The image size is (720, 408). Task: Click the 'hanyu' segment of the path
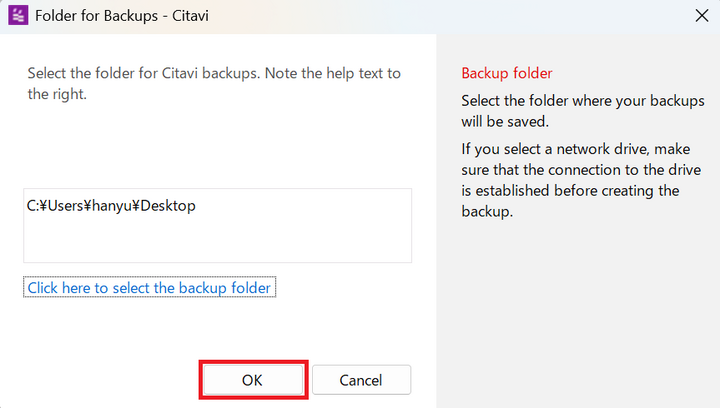pyautogui.click(x=112, y=206)
